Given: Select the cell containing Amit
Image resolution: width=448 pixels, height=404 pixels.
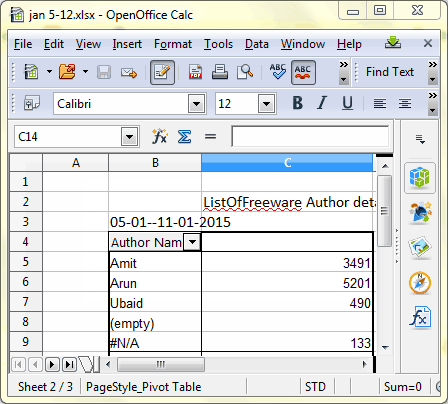Looking at the screenshot, I should pos(155,263).
